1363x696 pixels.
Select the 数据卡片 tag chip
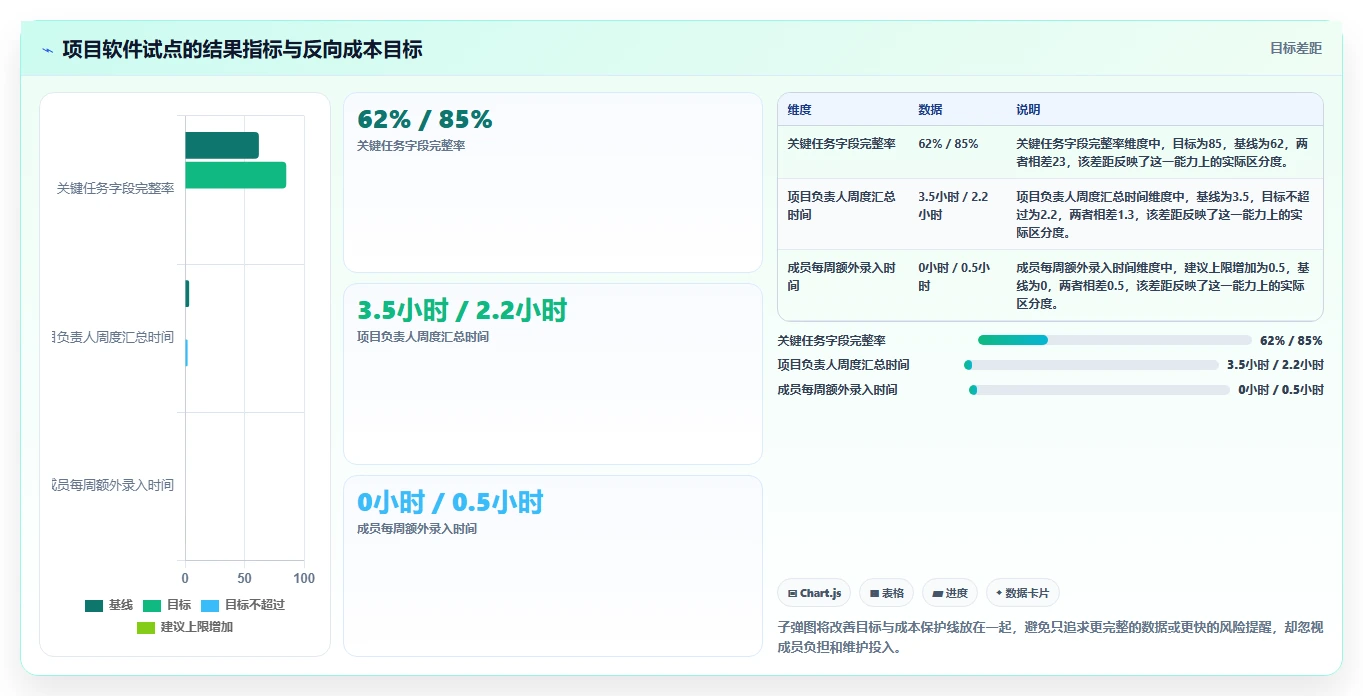coord(1023,593)
